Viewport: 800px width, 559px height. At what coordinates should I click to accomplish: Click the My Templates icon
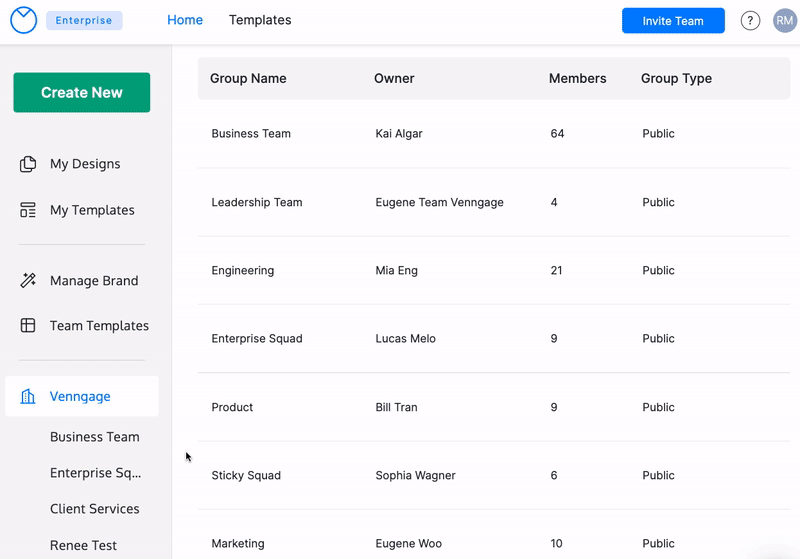click(28, 210)
